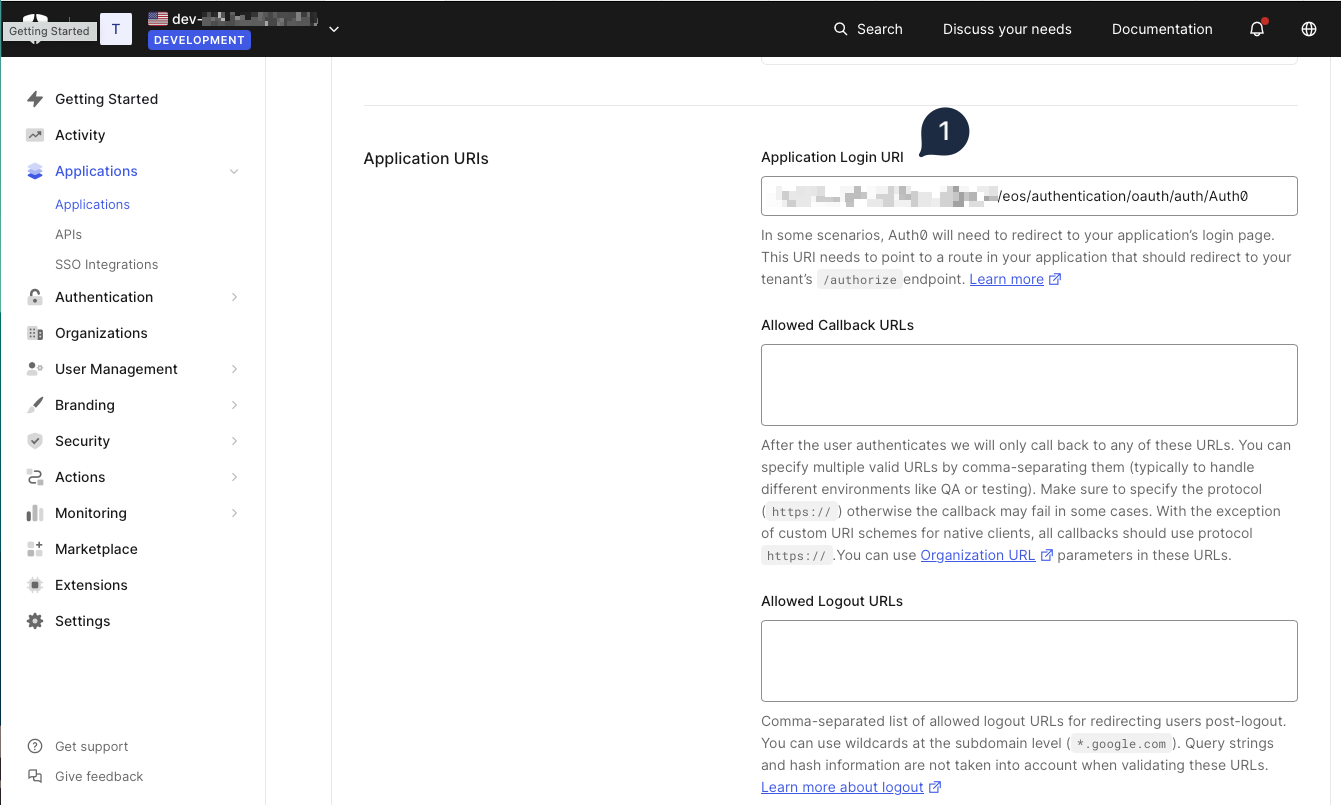Expand the Branding submenu chevron
The height and width of the screenshot is (805, 1341).
point(234,405)
